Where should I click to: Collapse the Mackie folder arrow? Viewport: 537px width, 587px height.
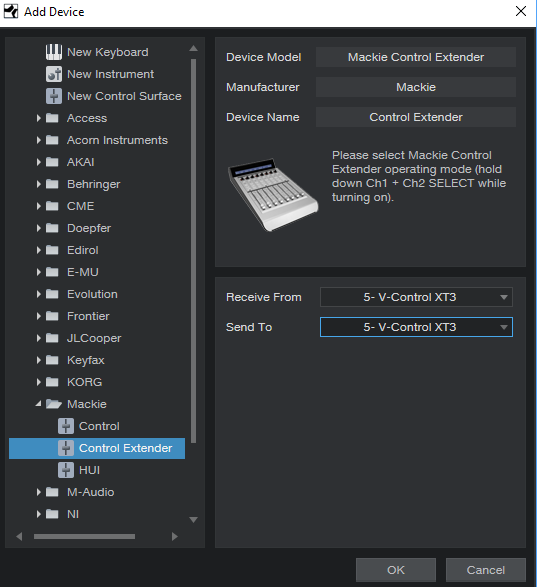(x=39, y=404)
